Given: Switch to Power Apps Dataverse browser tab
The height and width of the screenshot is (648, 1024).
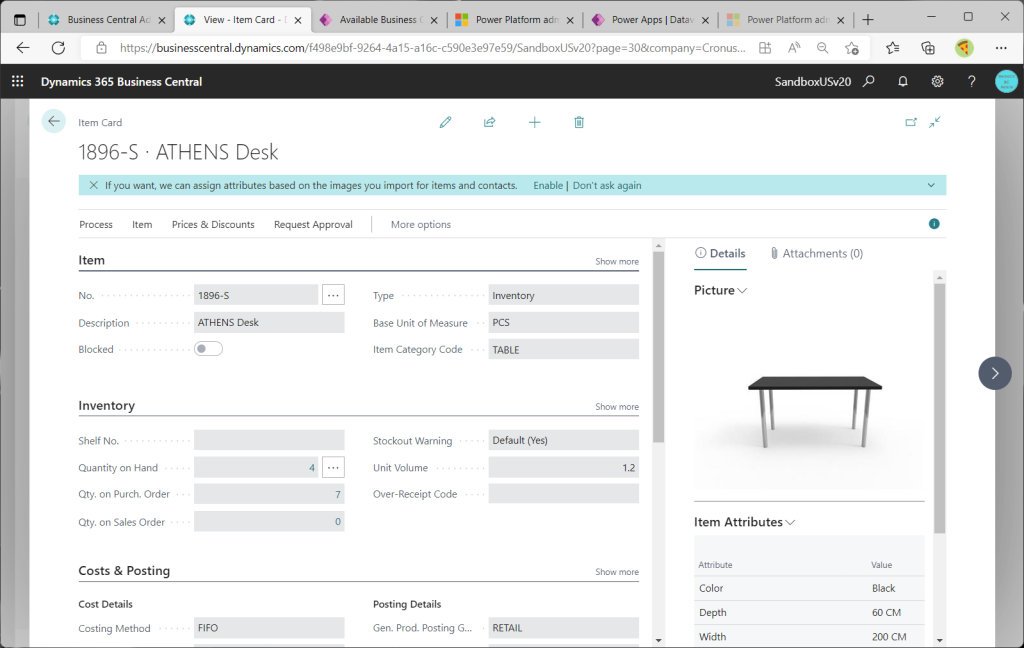Looking at the screenshot, I should [651, 20].
